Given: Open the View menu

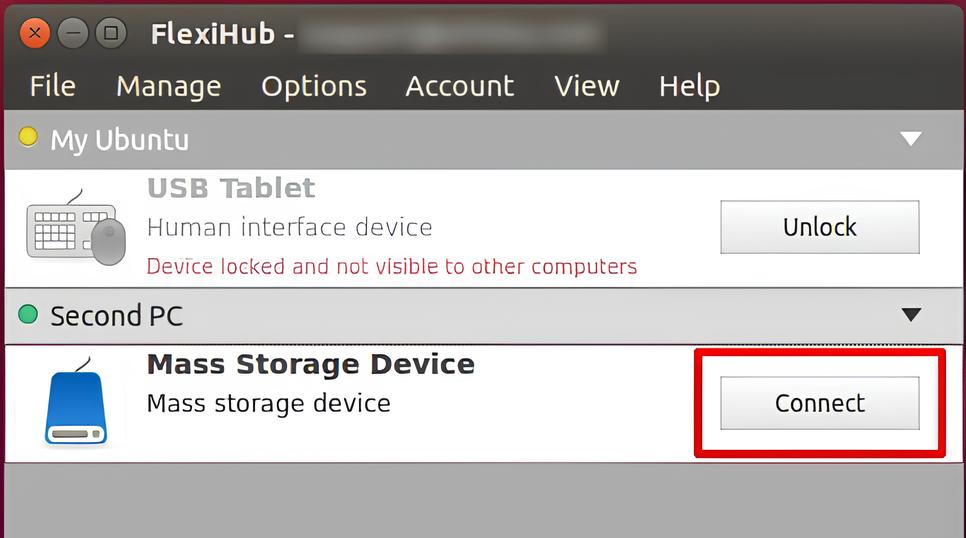Looking at the screenshot, I should pos(586,86).
